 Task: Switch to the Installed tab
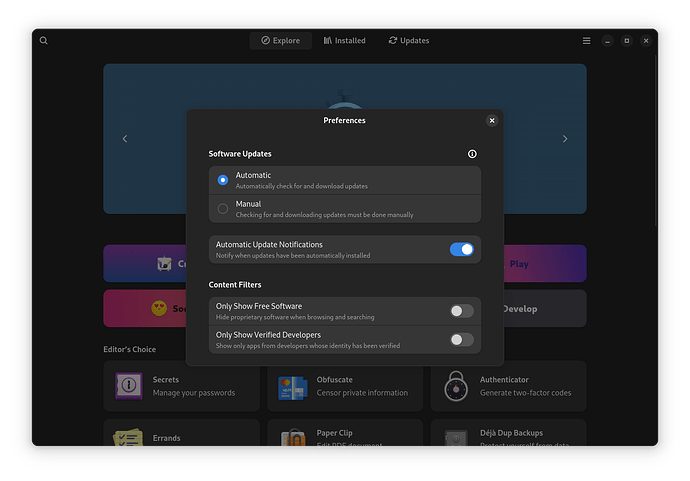click(345, 40)
